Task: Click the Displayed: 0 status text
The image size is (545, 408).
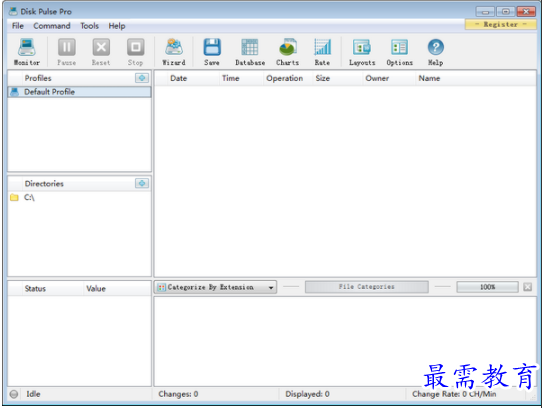Action: [307, 394]
